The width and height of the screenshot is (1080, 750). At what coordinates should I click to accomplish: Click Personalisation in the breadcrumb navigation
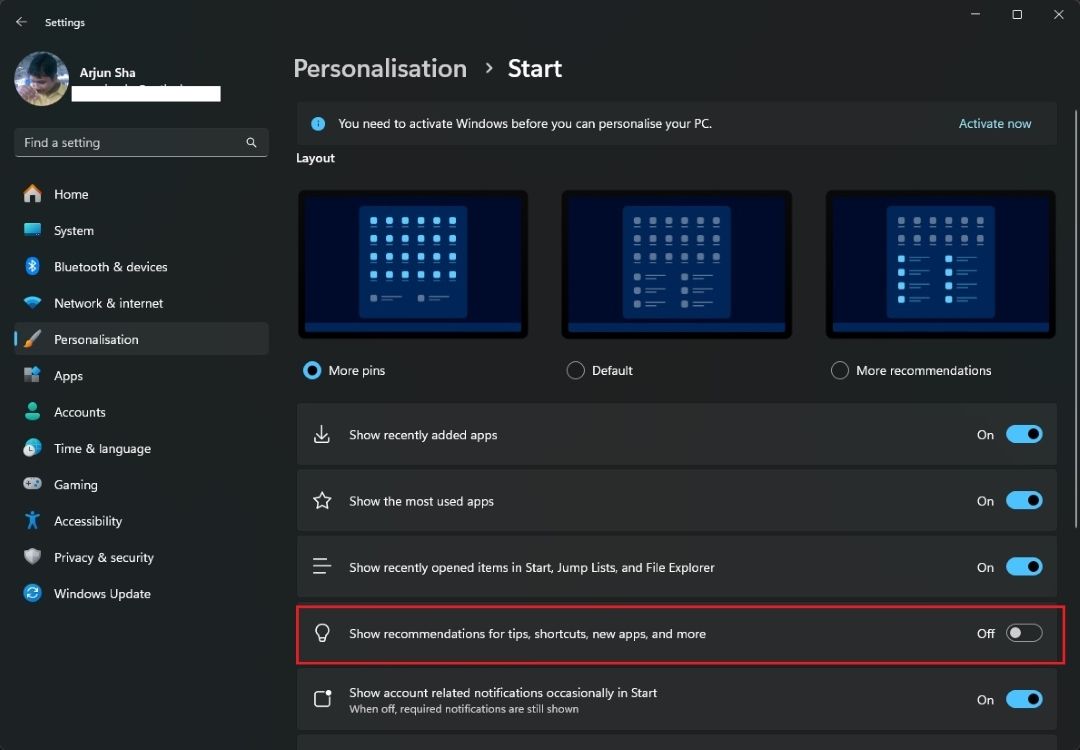[x=380, y=68]
